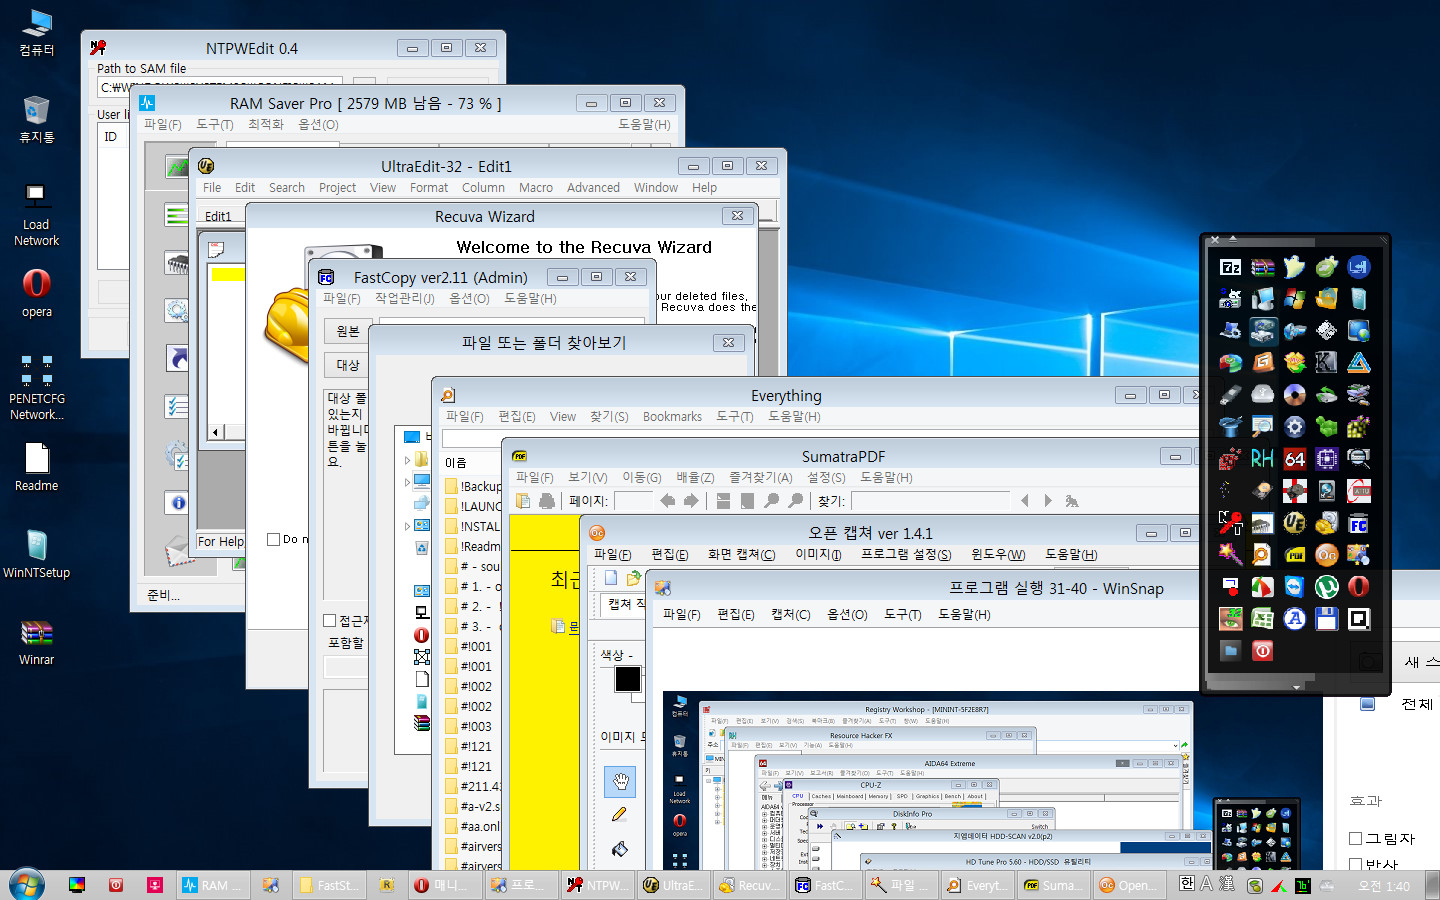This screenshot has width=1440, height=900.
Task: Launch uTorrent green icon in launcher panel
Action: [x=1327, y=587]
